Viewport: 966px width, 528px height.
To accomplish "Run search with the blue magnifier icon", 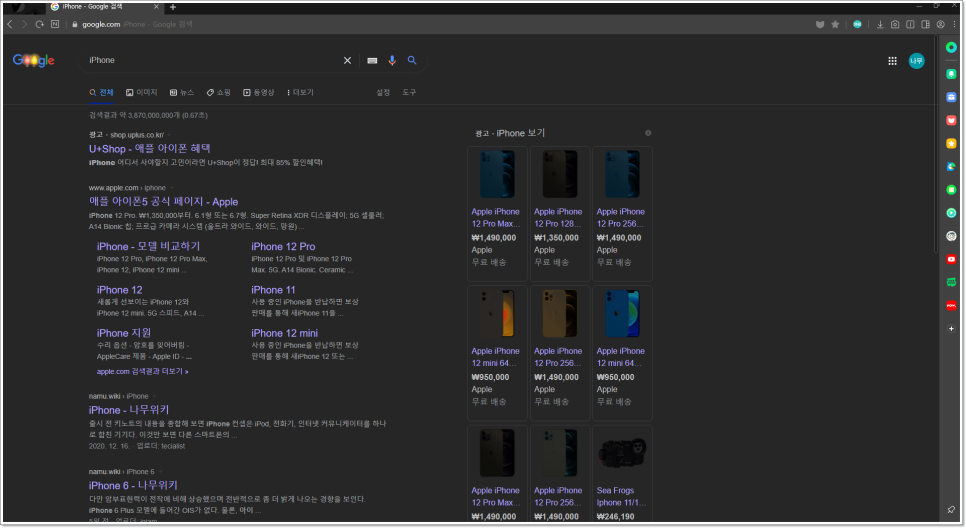I will [x=412, y=60].
